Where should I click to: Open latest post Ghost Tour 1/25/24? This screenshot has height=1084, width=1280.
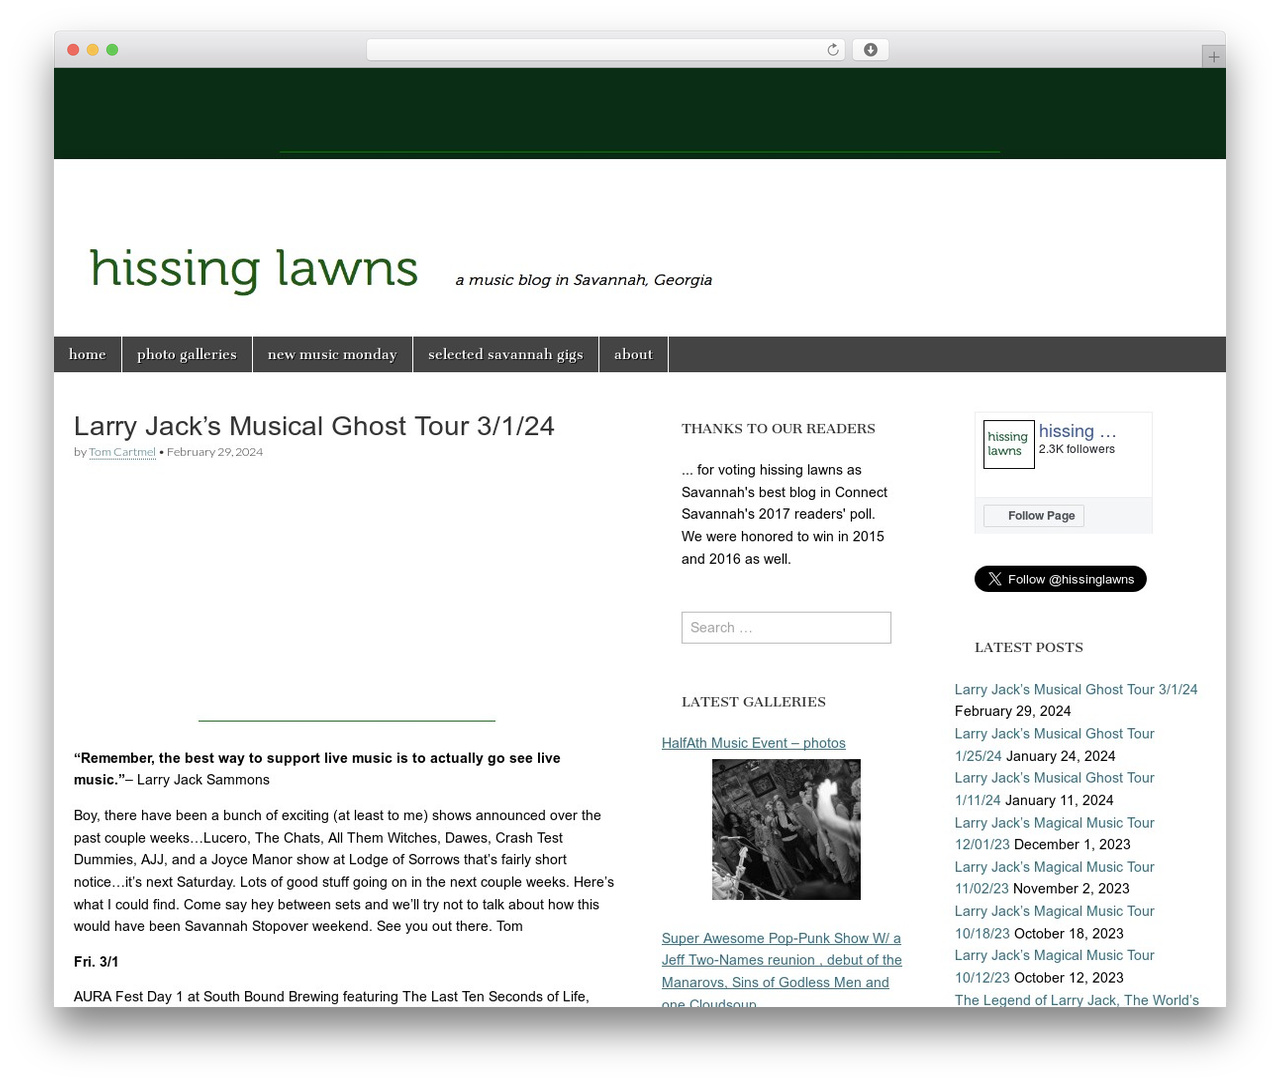(x=1054, y=745)
